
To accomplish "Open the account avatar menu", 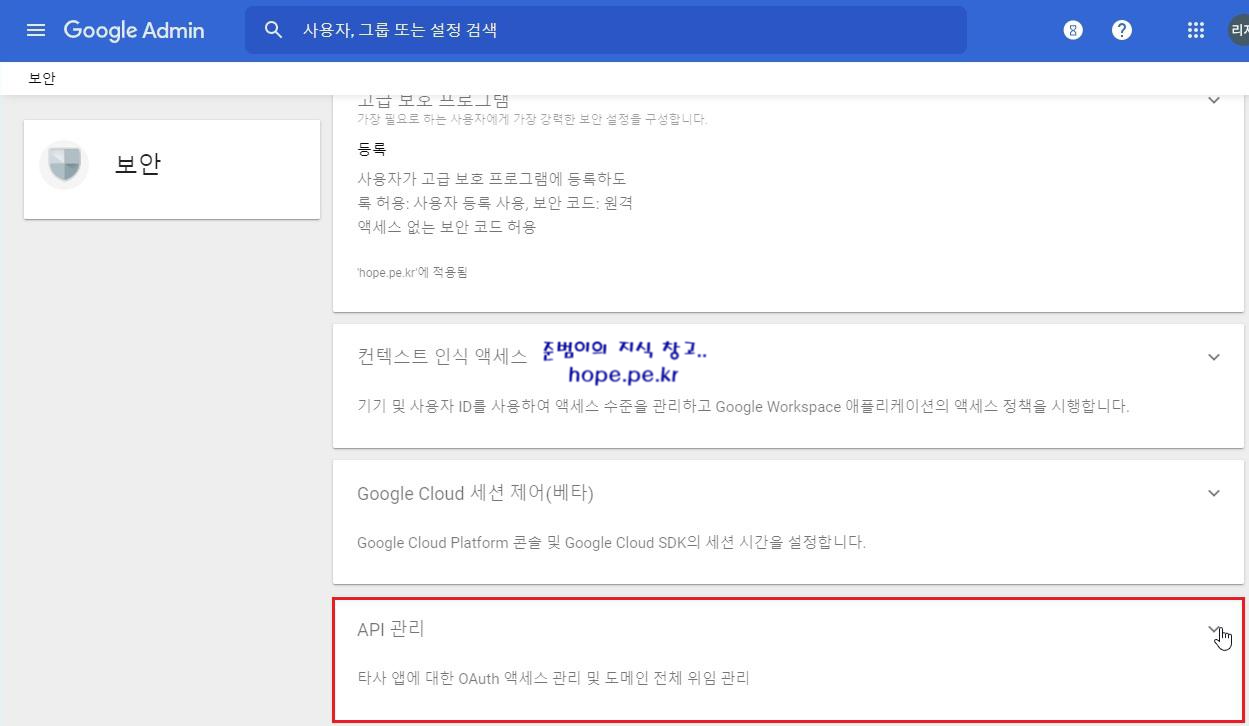I will click(x=1239, y=30).
